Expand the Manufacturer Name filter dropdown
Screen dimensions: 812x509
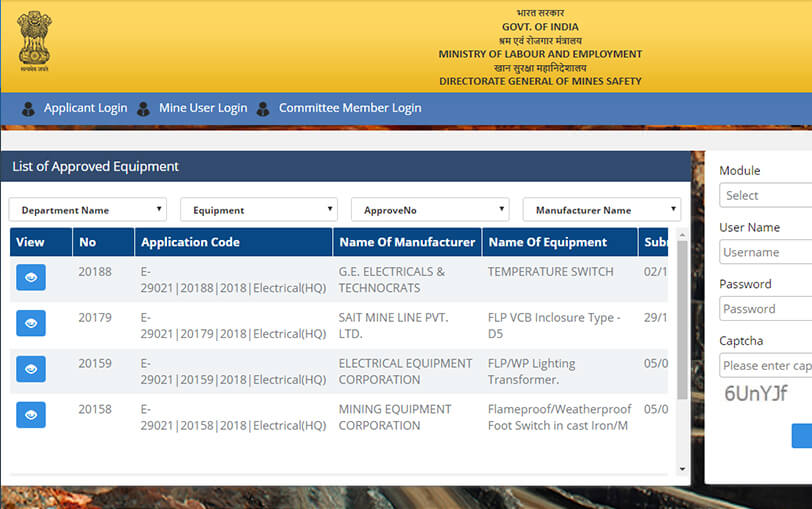[602, 210]
